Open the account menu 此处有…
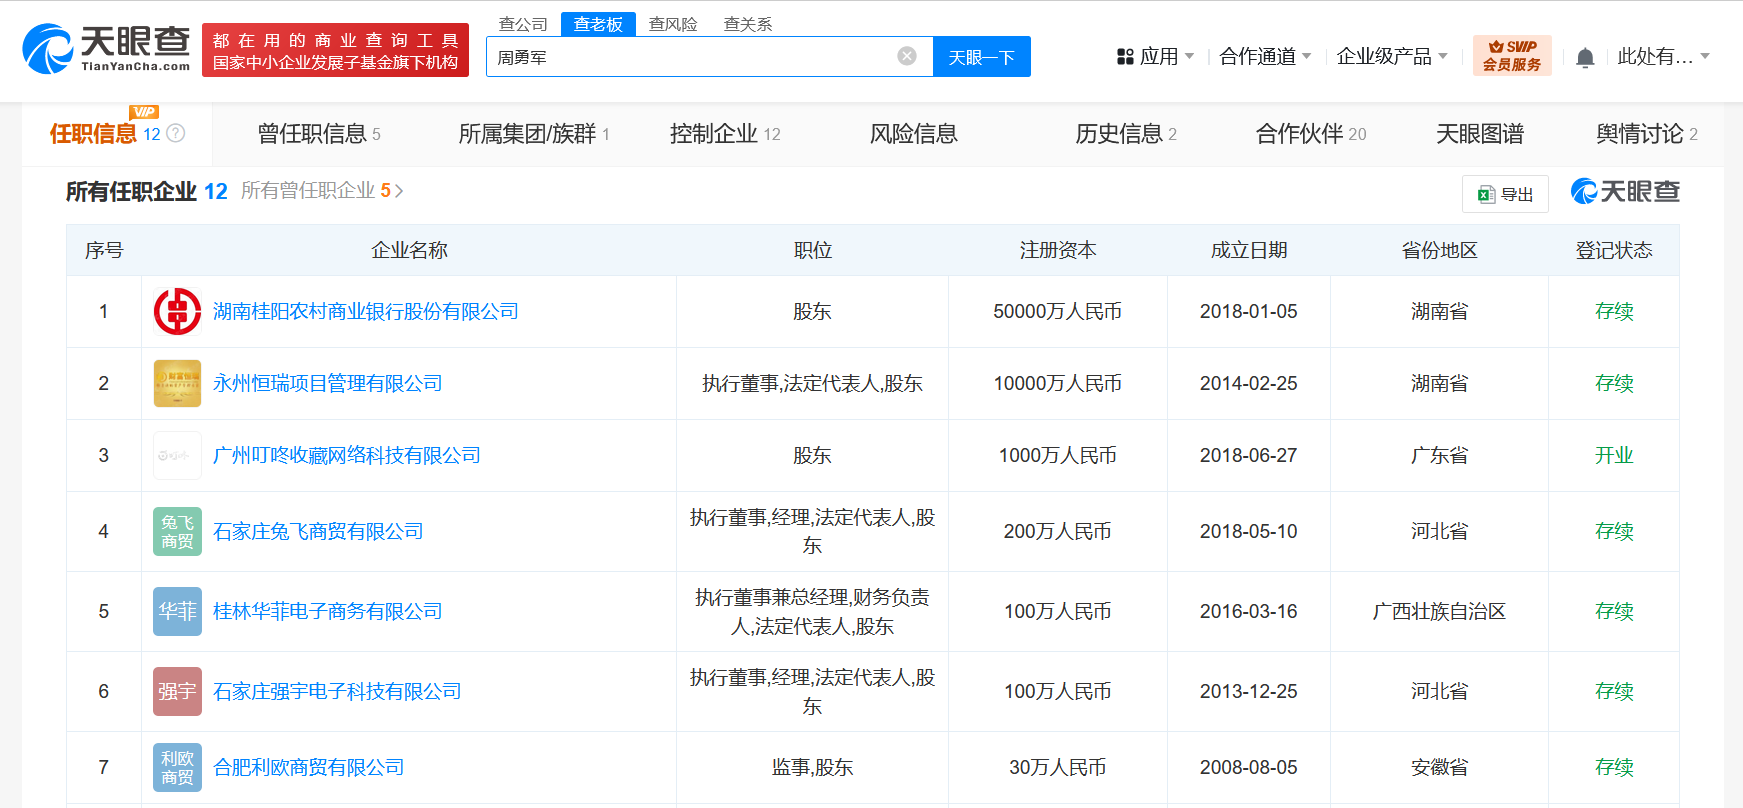 point(1663,57)
